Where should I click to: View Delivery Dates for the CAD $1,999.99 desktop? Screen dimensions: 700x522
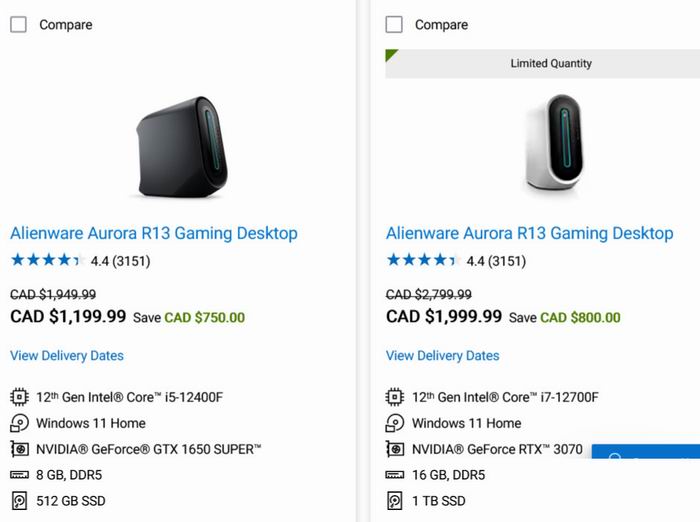coord(442,355)
